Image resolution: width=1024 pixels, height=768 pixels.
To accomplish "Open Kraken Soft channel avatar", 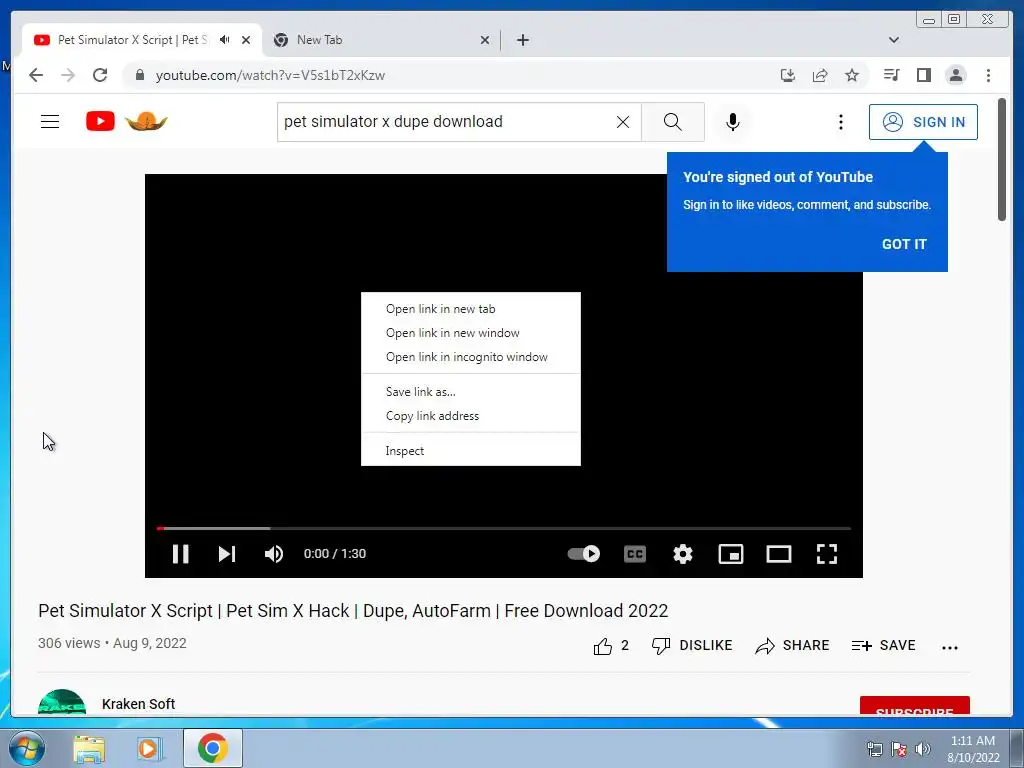I will click(x=62, y=703).
